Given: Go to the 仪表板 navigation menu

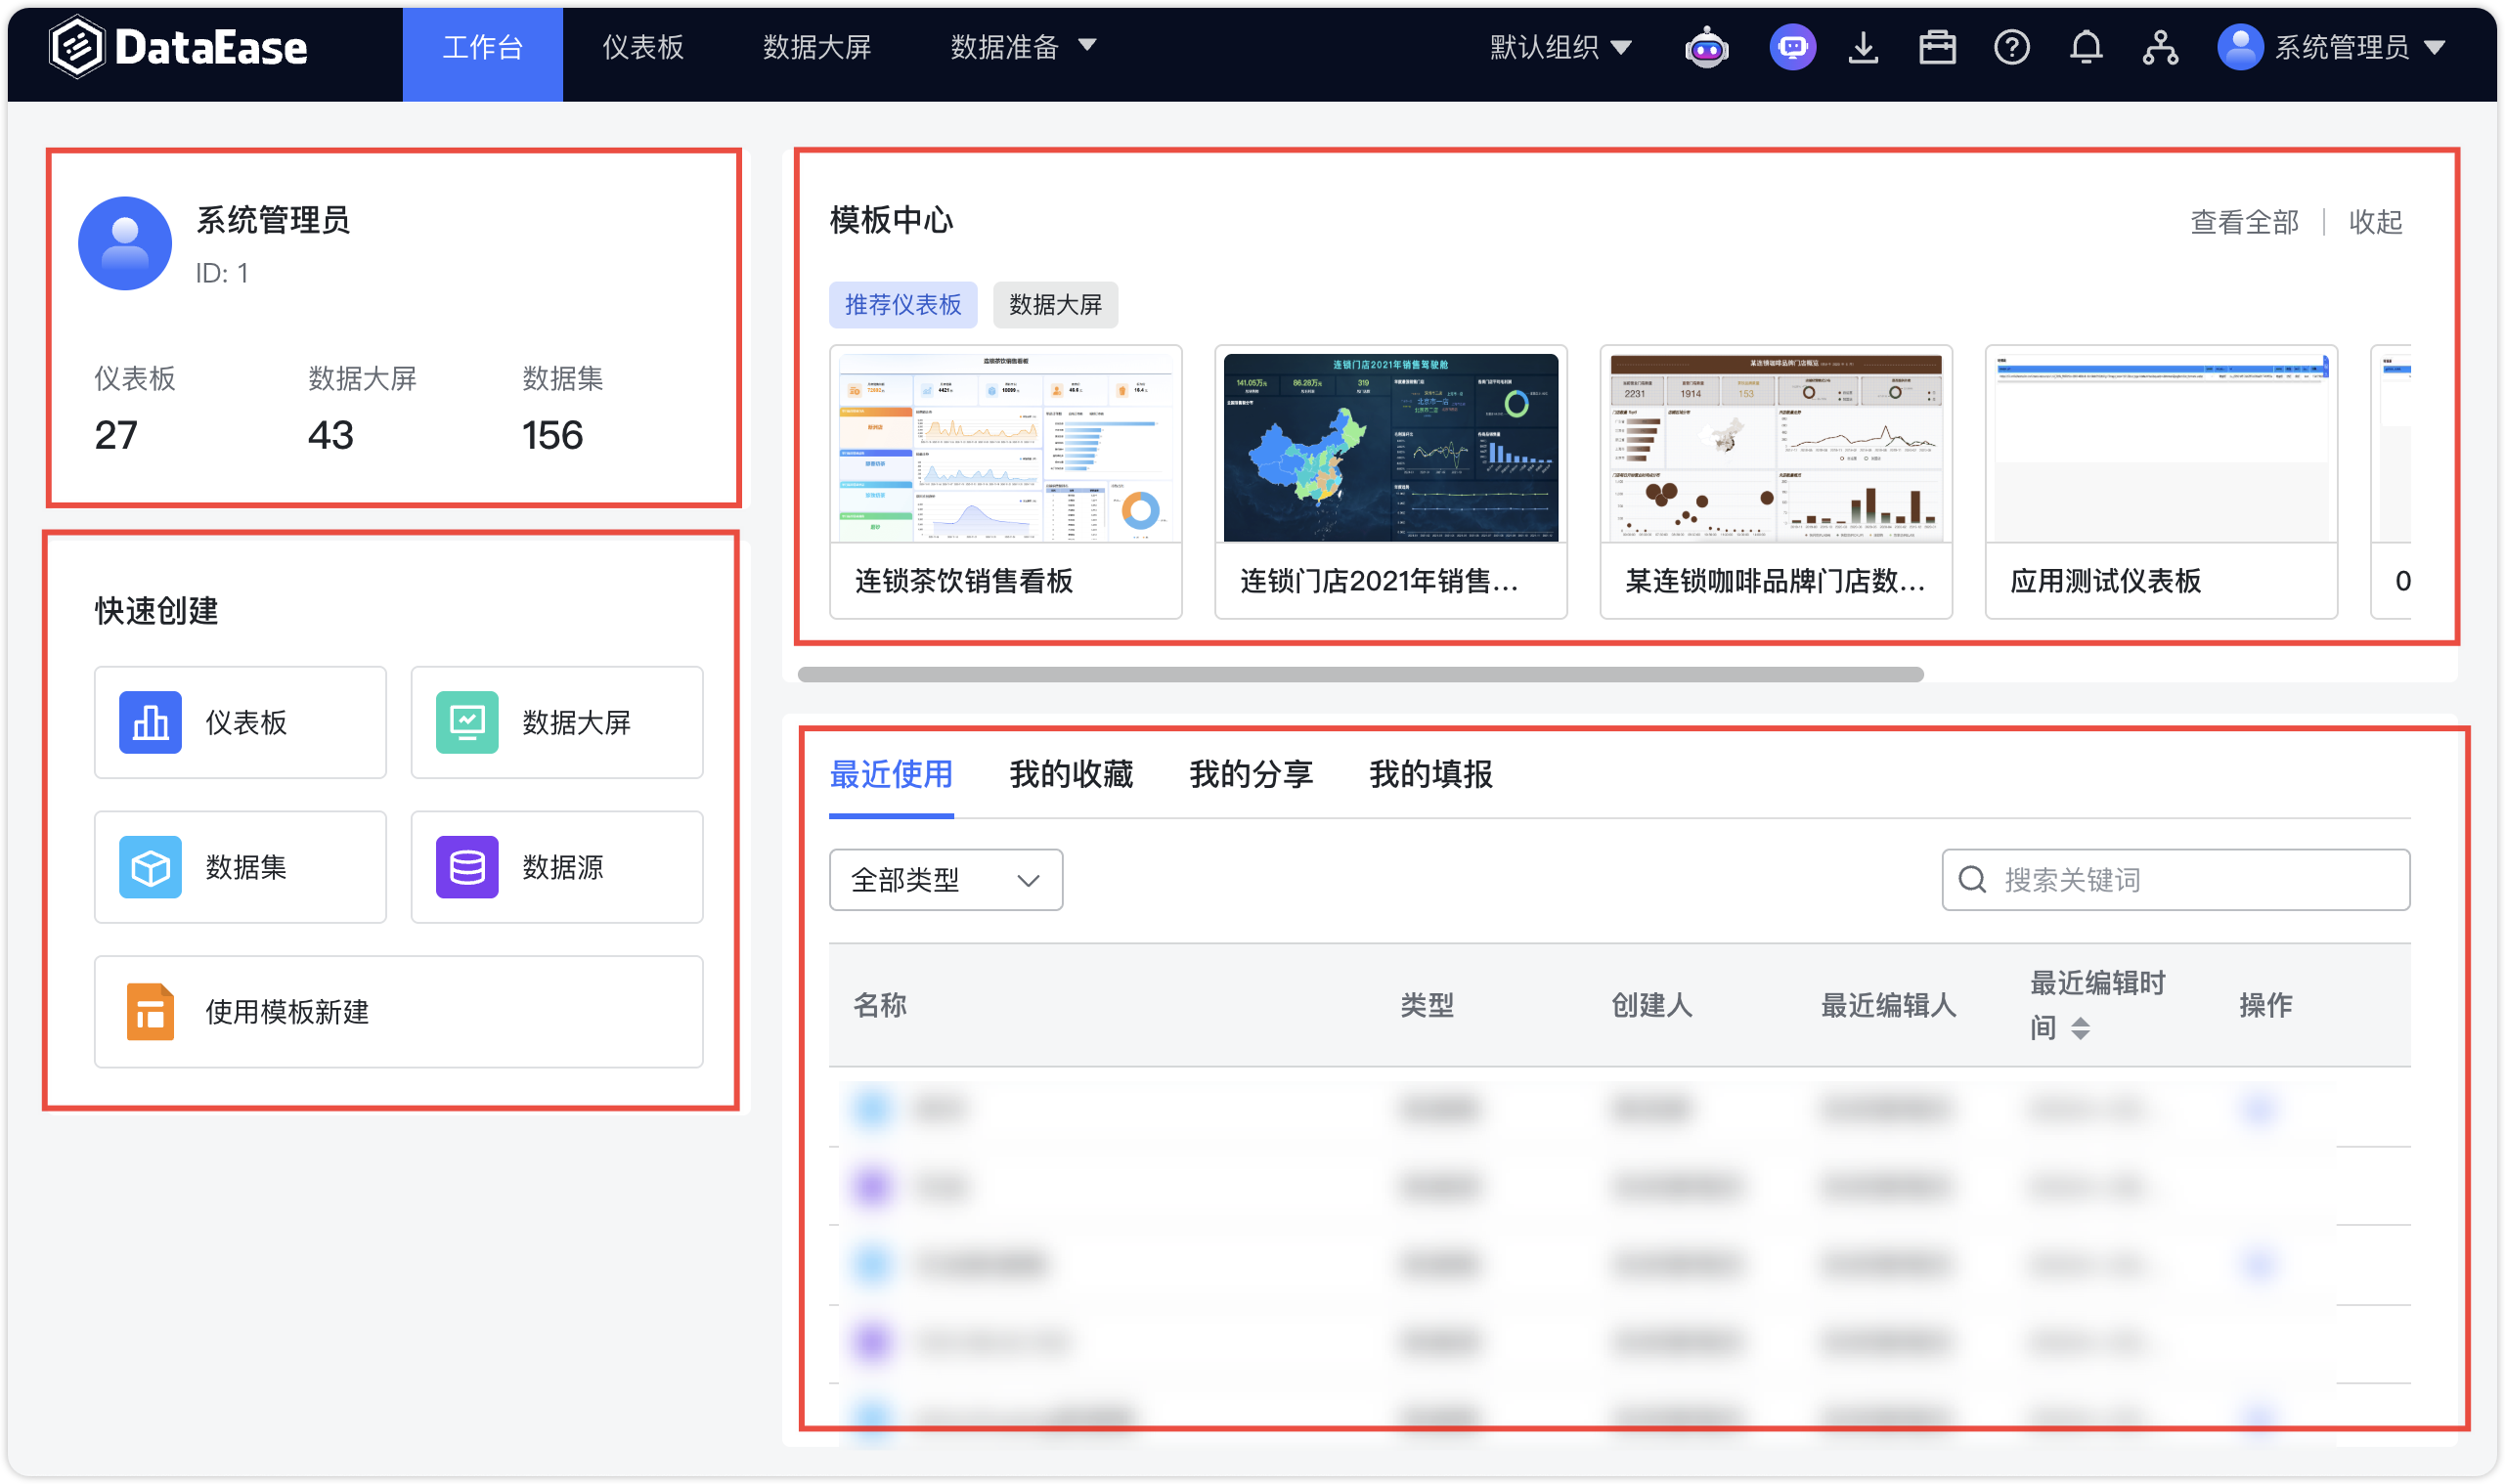Looking at the screenshot, I should (641, 49).
